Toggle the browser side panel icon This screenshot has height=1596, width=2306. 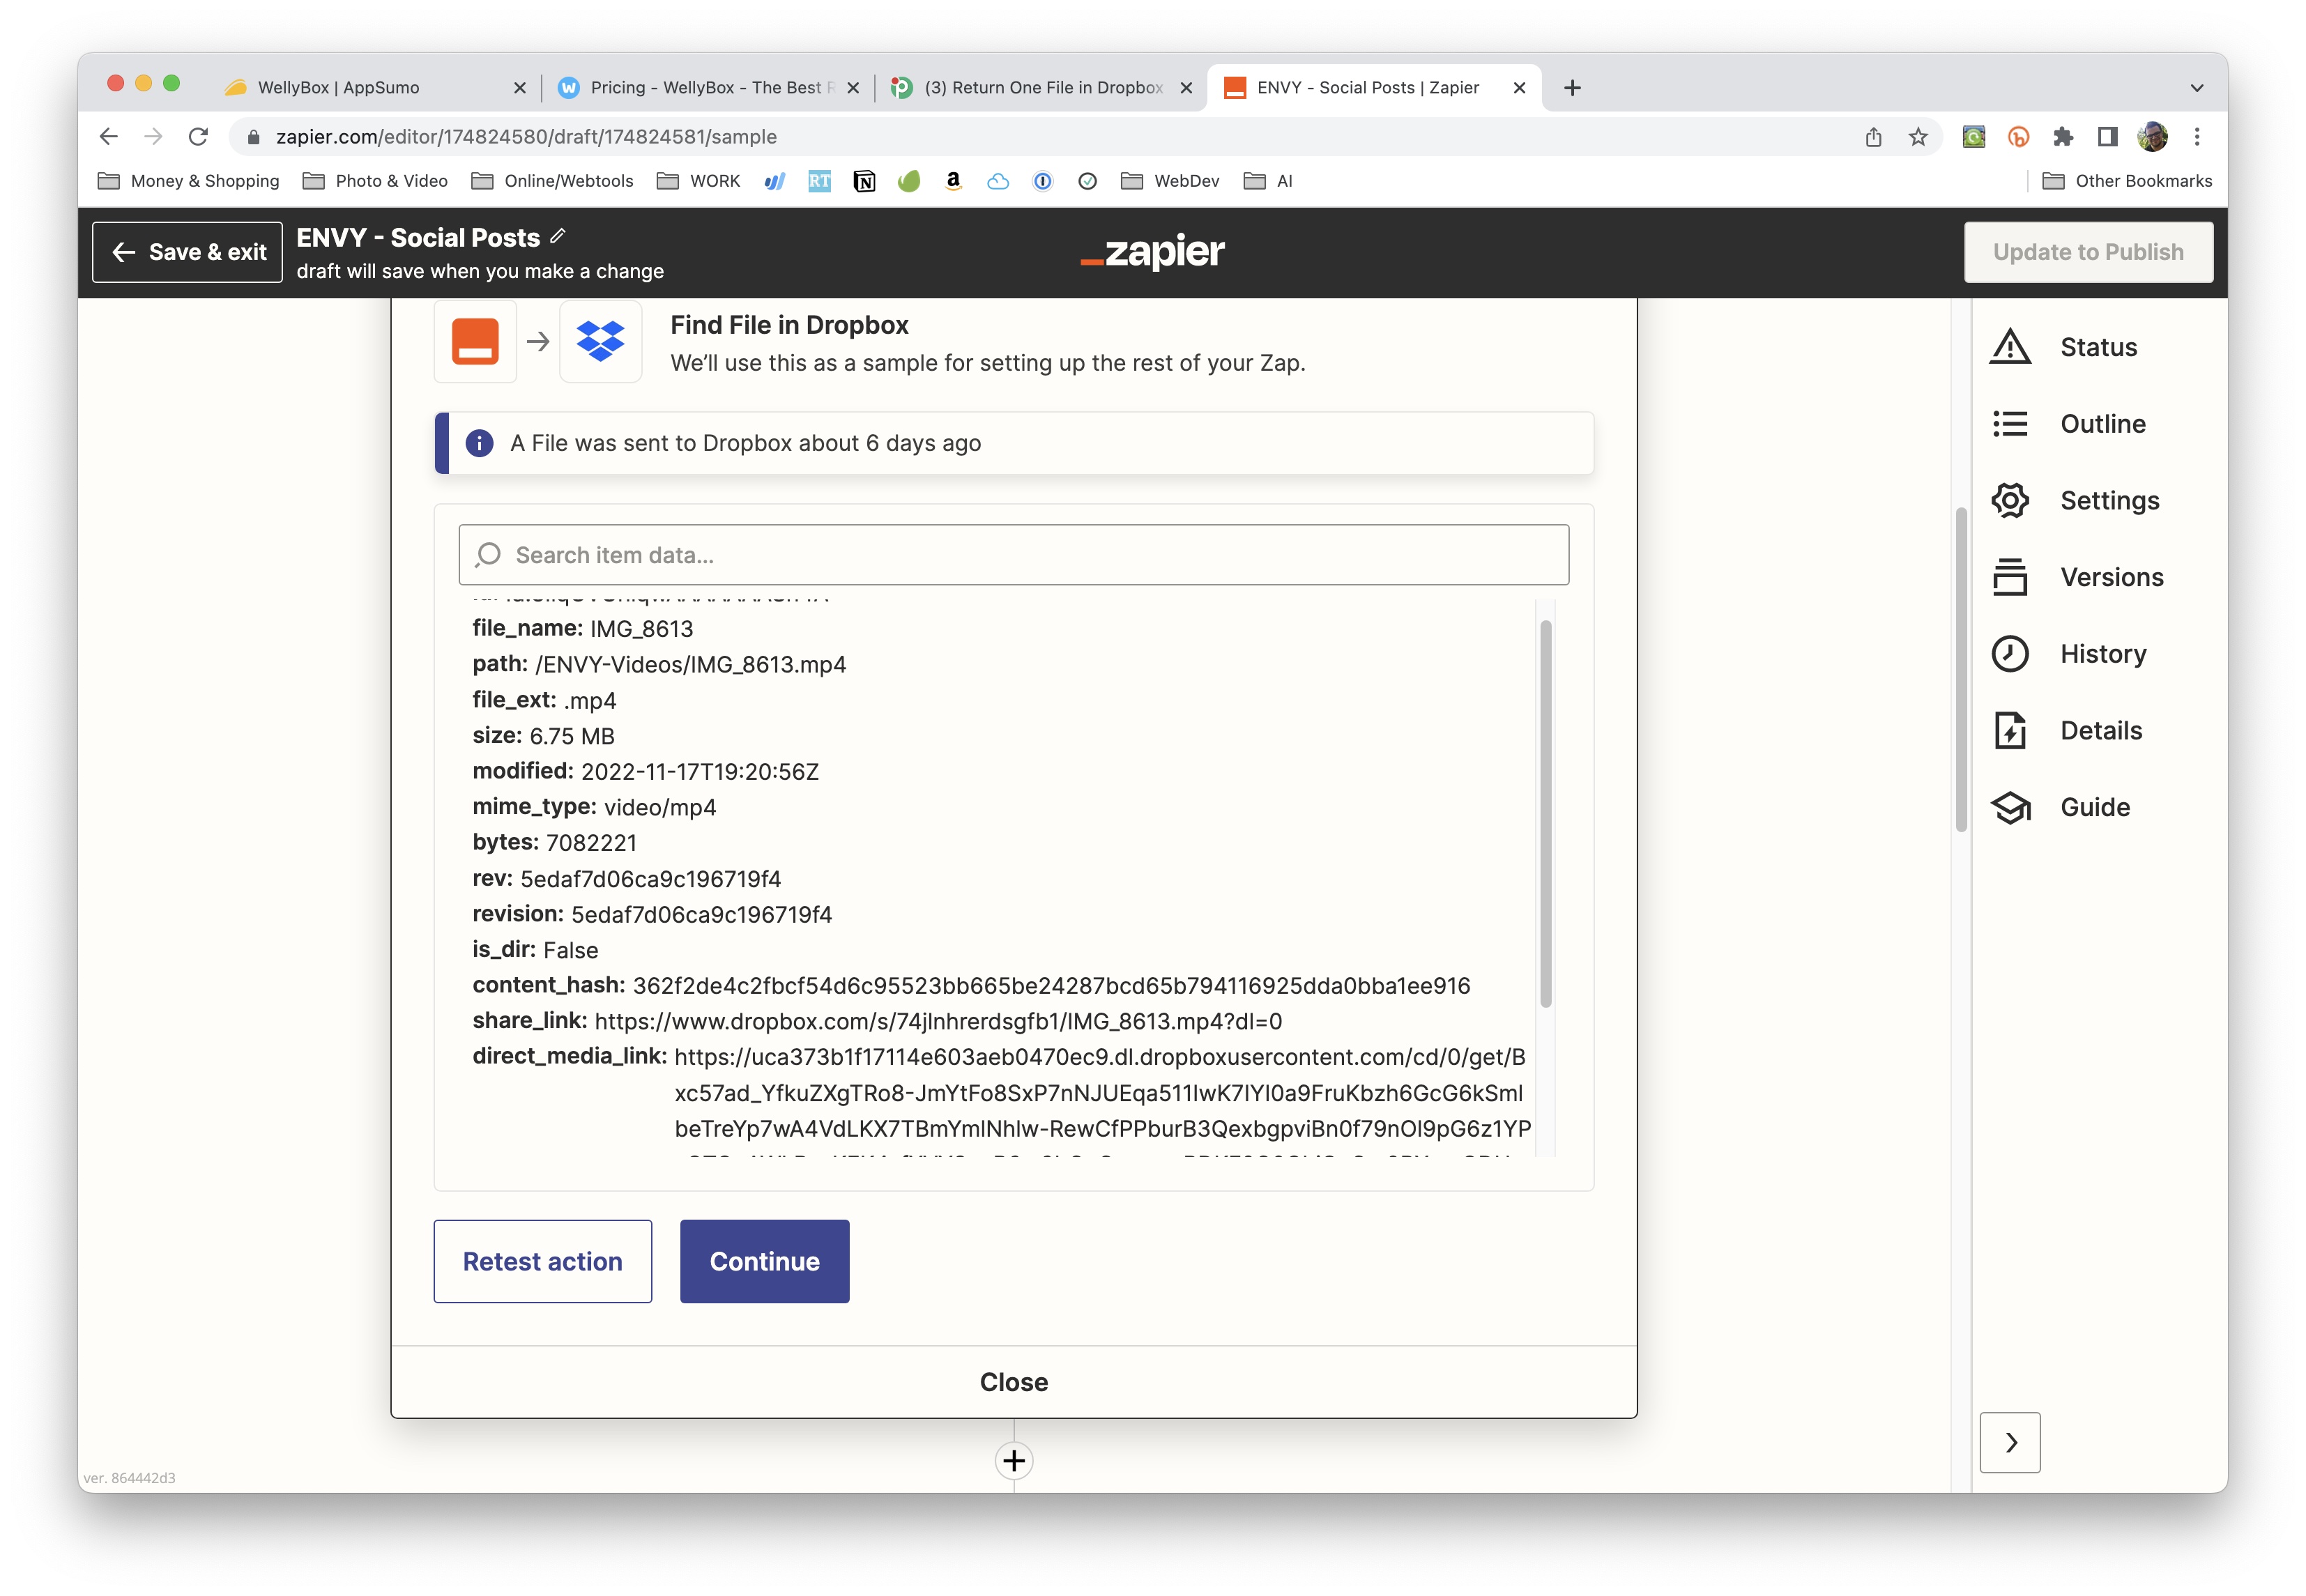[x=2107, y=137]
